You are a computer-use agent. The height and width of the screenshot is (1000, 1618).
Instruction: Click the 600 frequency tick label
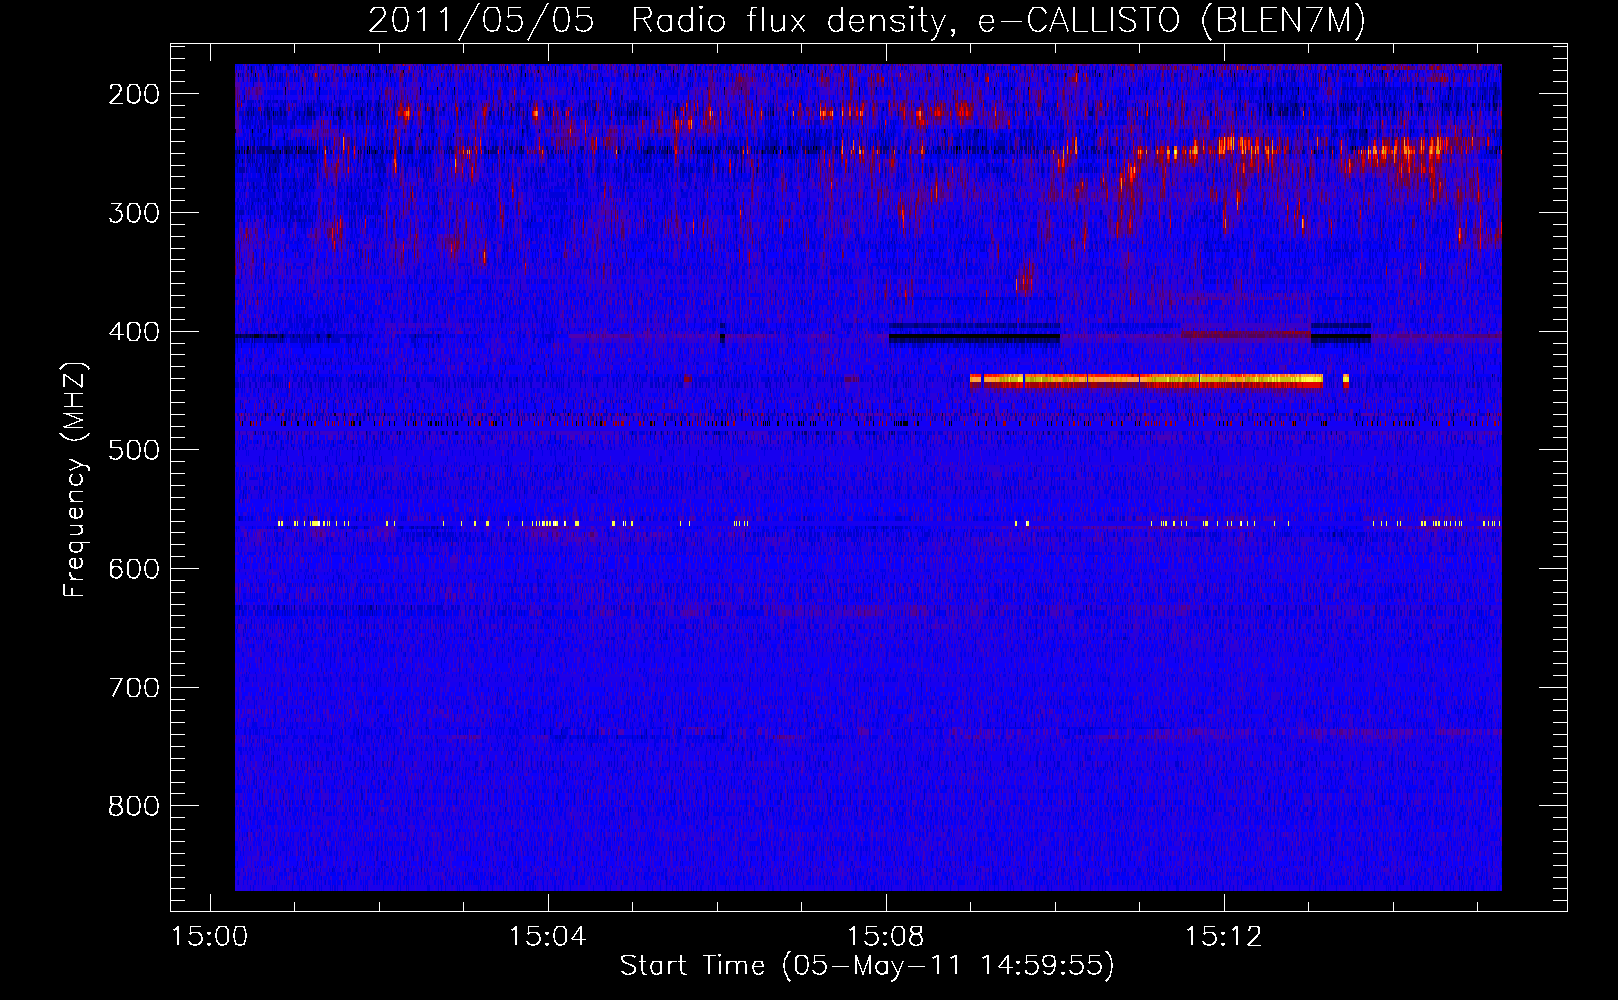pos(133,569)
